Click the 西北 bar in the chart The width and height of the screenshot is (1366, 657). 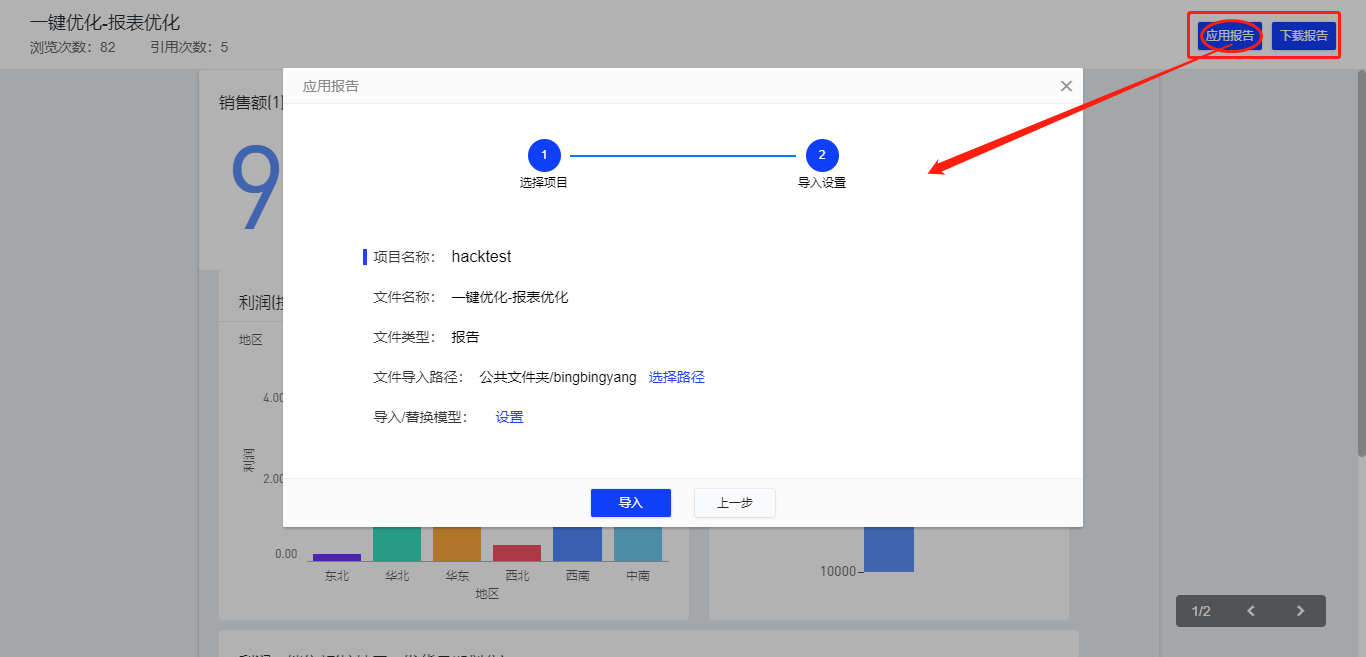[x=517, y=553]
